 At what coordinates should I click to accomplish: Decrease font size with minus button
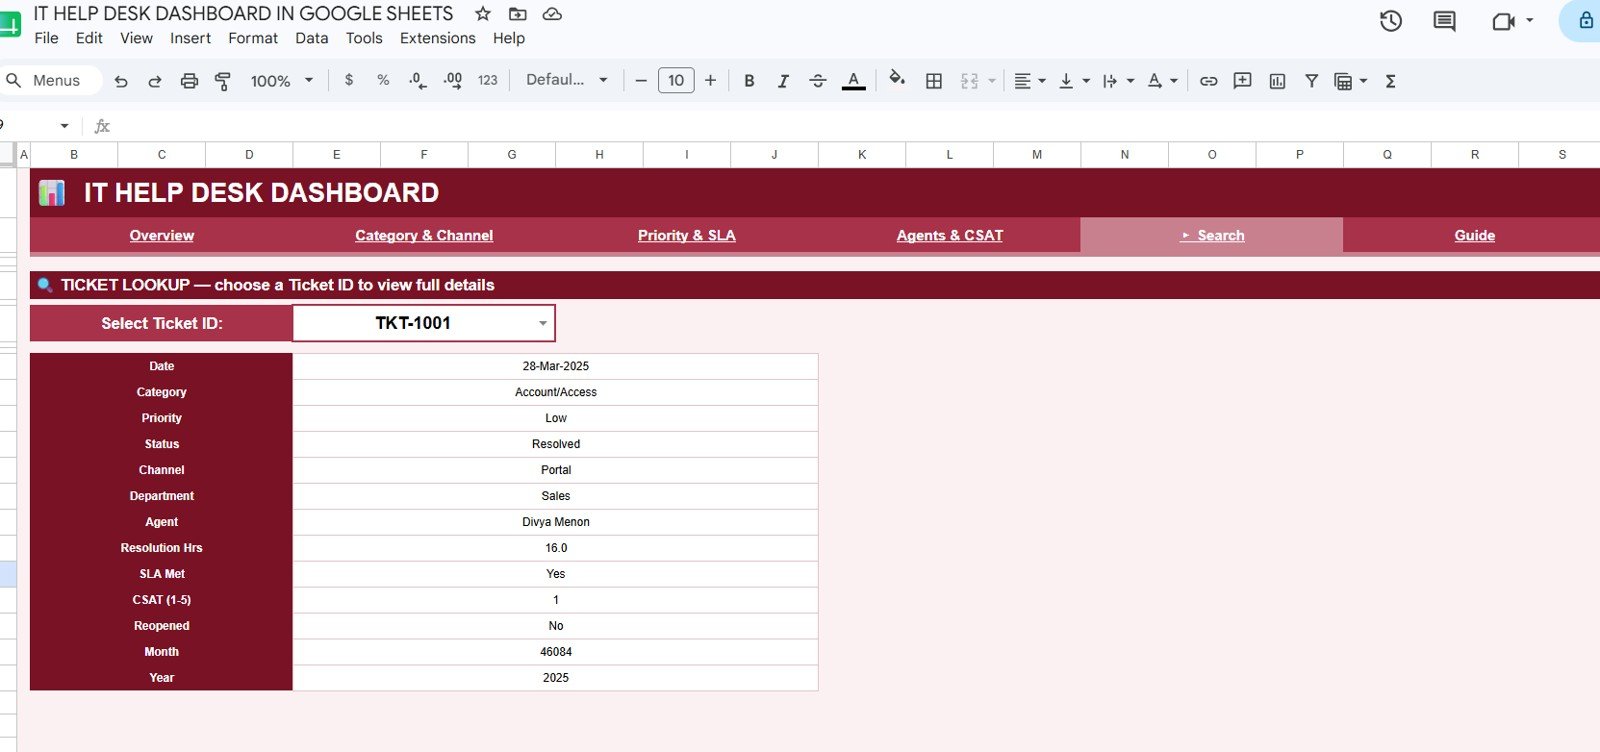641,80
